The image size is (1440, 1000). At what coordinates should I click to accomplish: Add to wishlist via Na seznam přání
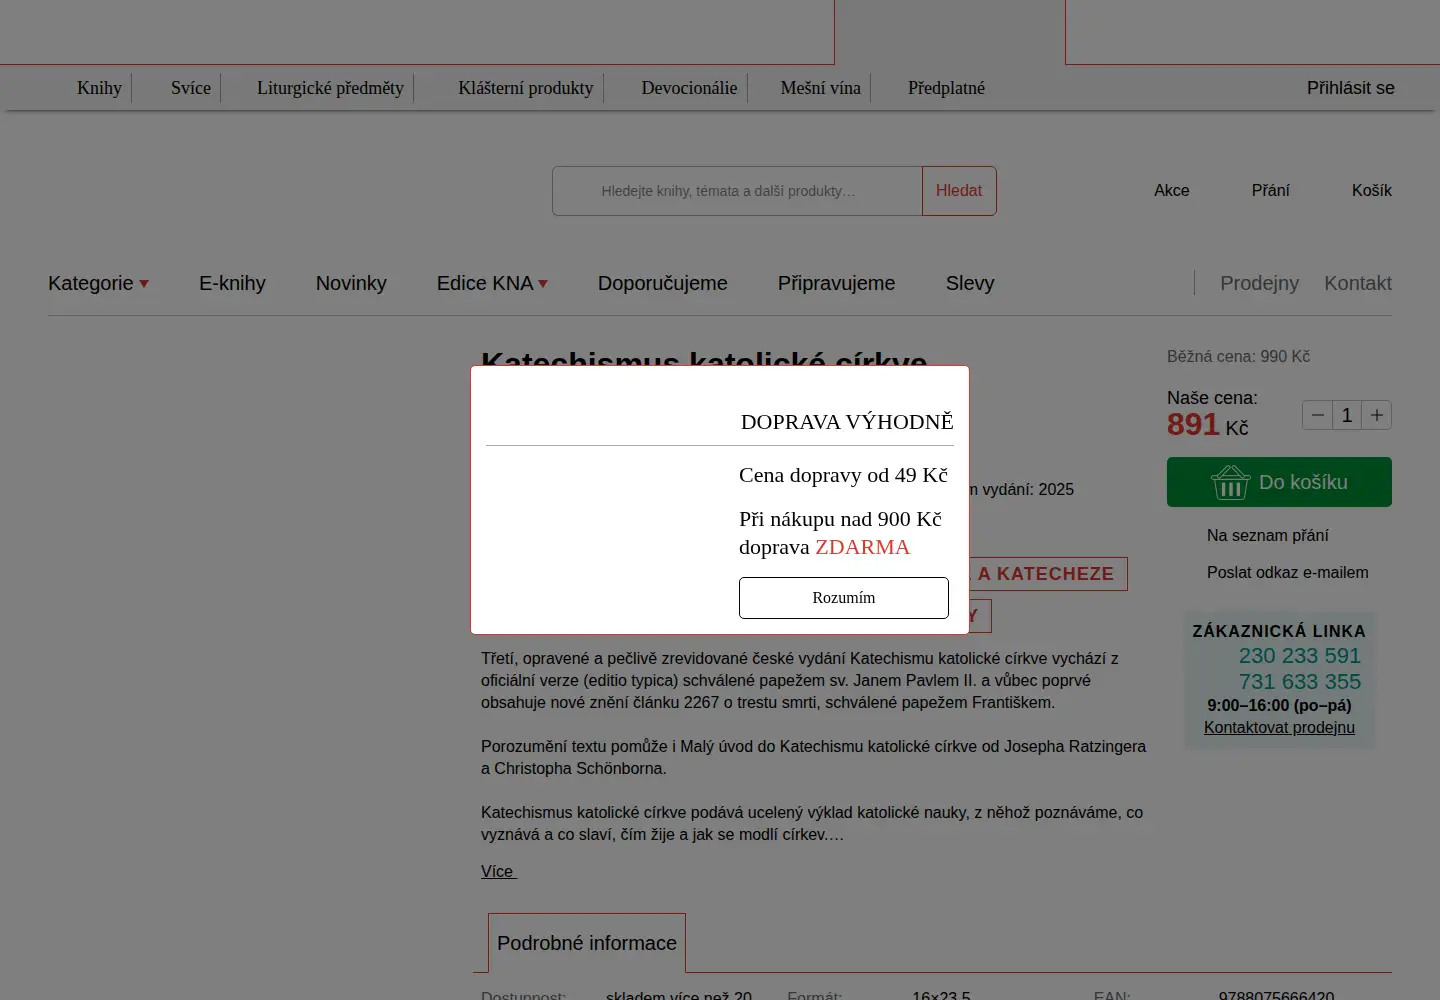tap(1267, 535)
